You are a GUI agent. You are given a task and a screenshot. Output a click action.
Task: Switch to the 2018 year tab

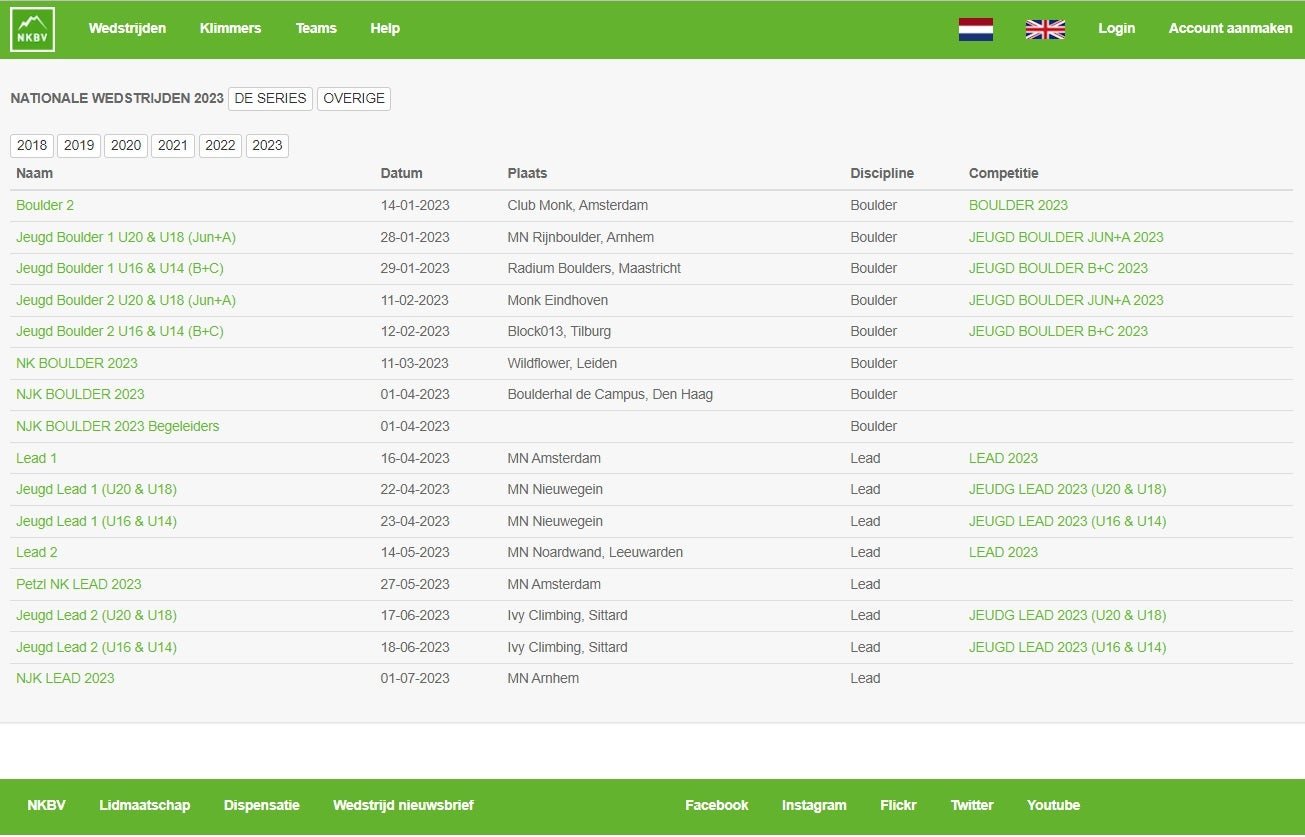click(32, 145)
